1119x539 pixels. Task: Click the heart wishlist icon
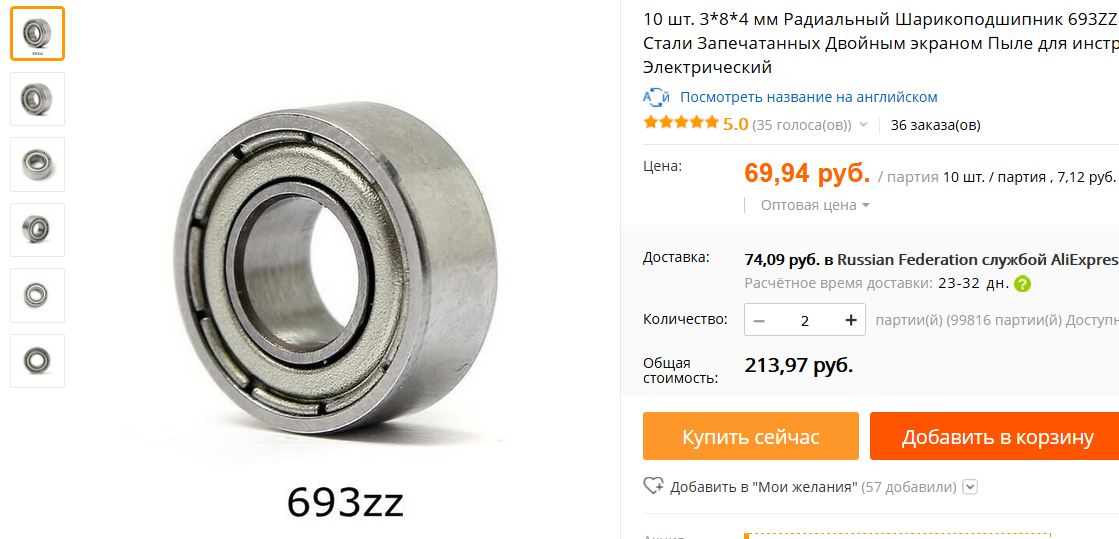[x=654, y=486]
